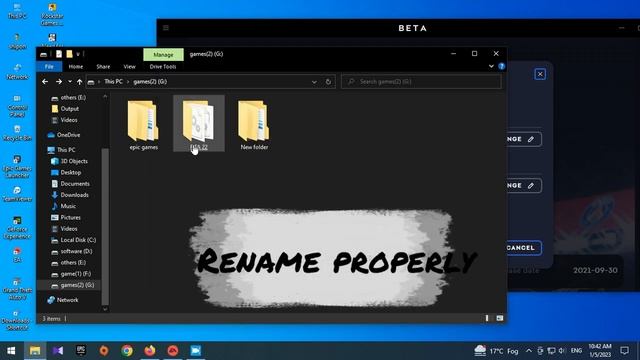The height and width of the screenshot is (360, 640).
Task: Open TeamViewer desktop shortcut
Action: click(x=17, y=194)
